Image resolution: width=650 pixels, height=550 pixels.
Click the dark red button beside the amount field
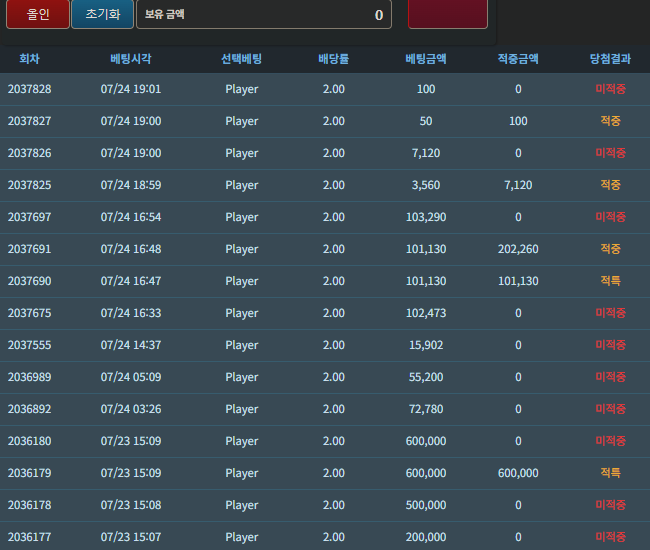tap(448, 14)
